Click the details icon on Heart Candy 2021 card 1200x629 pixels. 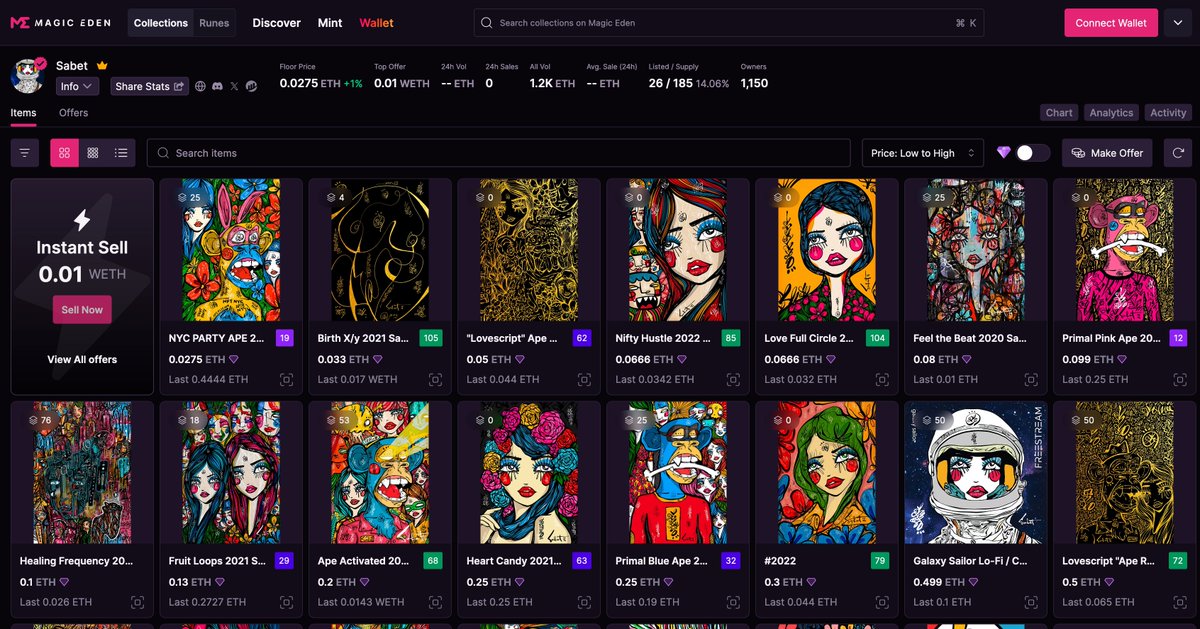(x=584, y=603)
